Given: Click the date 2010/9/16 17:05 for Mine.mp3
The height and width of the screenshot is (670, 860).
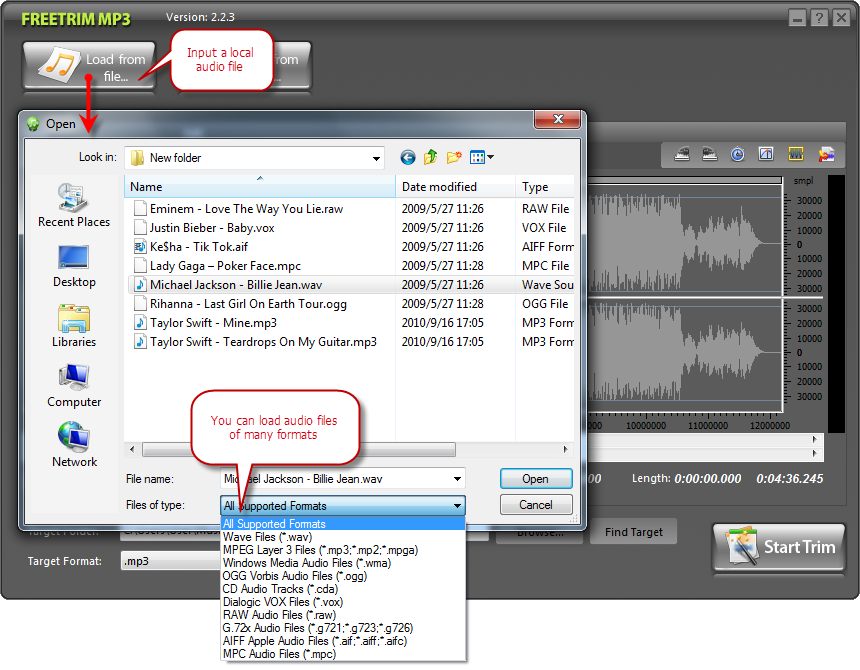Looking at the screenshot, I should point(443,323).
